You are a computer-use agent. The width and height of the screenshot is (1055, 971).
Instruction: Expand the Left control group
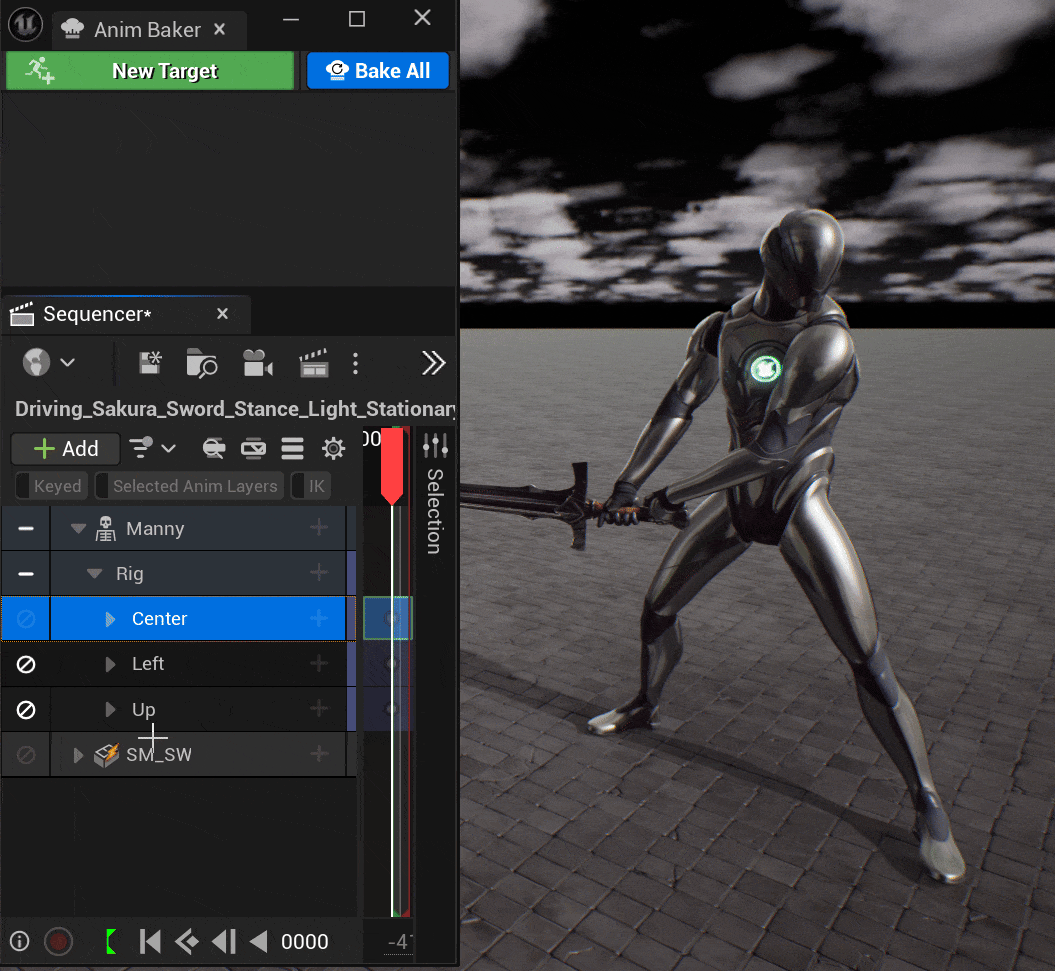pyautogui.click(x=111, y=664)
